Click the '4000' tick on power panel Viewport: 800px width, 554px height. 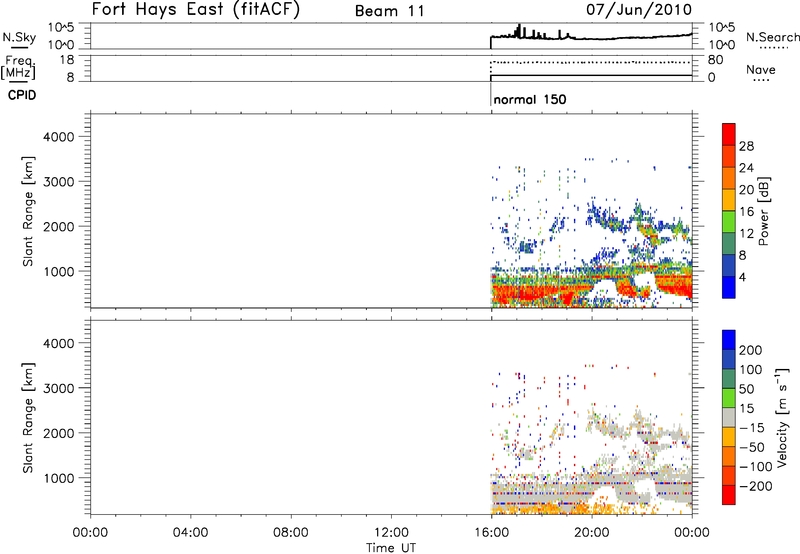click(x=59, y=137)
